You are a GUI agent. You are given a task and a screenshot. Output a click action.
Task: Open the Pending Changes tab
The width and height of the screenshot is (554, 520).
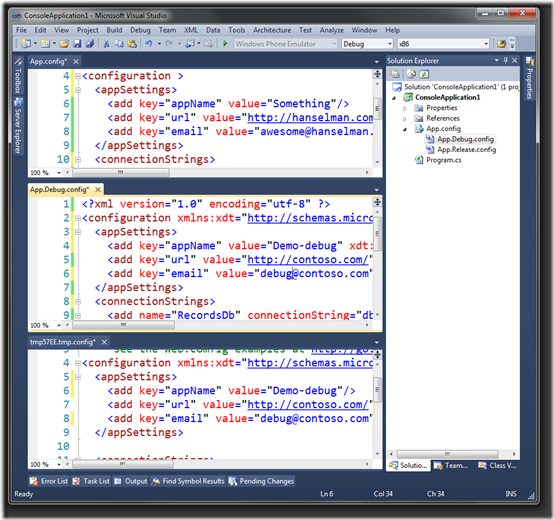pyautogui.click(x=261, y=481)
